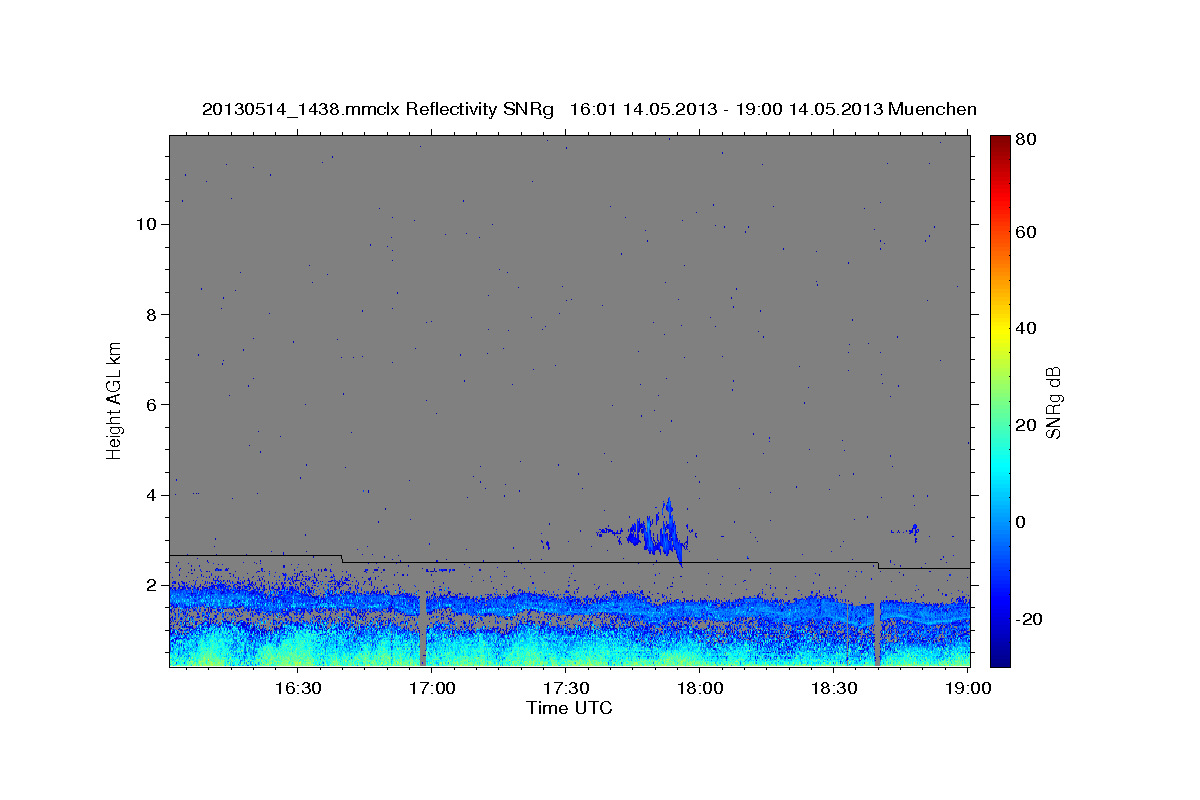Viewport: 1200px width, 800px height.
Task: Click the 17:30 time tick label
Action: (565, 689)
